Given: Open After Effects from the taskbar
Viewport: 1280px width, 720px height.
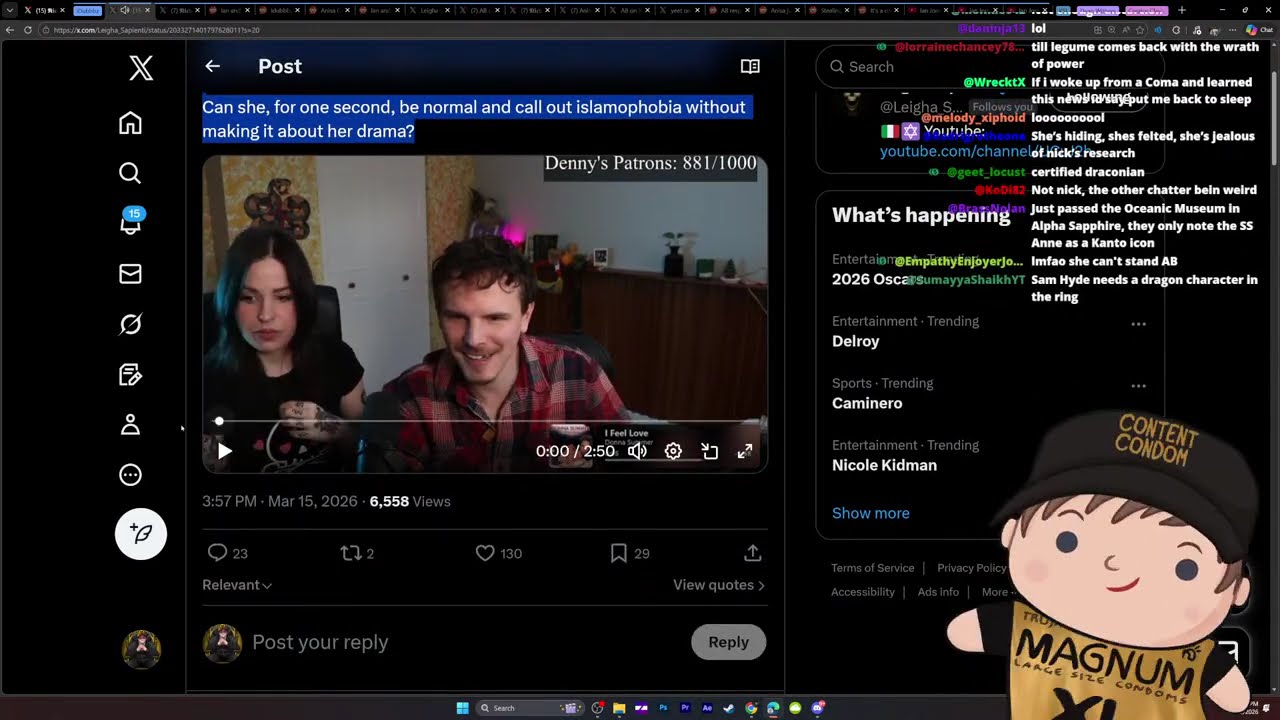Looking at the screenshot, I should (707, 708).
